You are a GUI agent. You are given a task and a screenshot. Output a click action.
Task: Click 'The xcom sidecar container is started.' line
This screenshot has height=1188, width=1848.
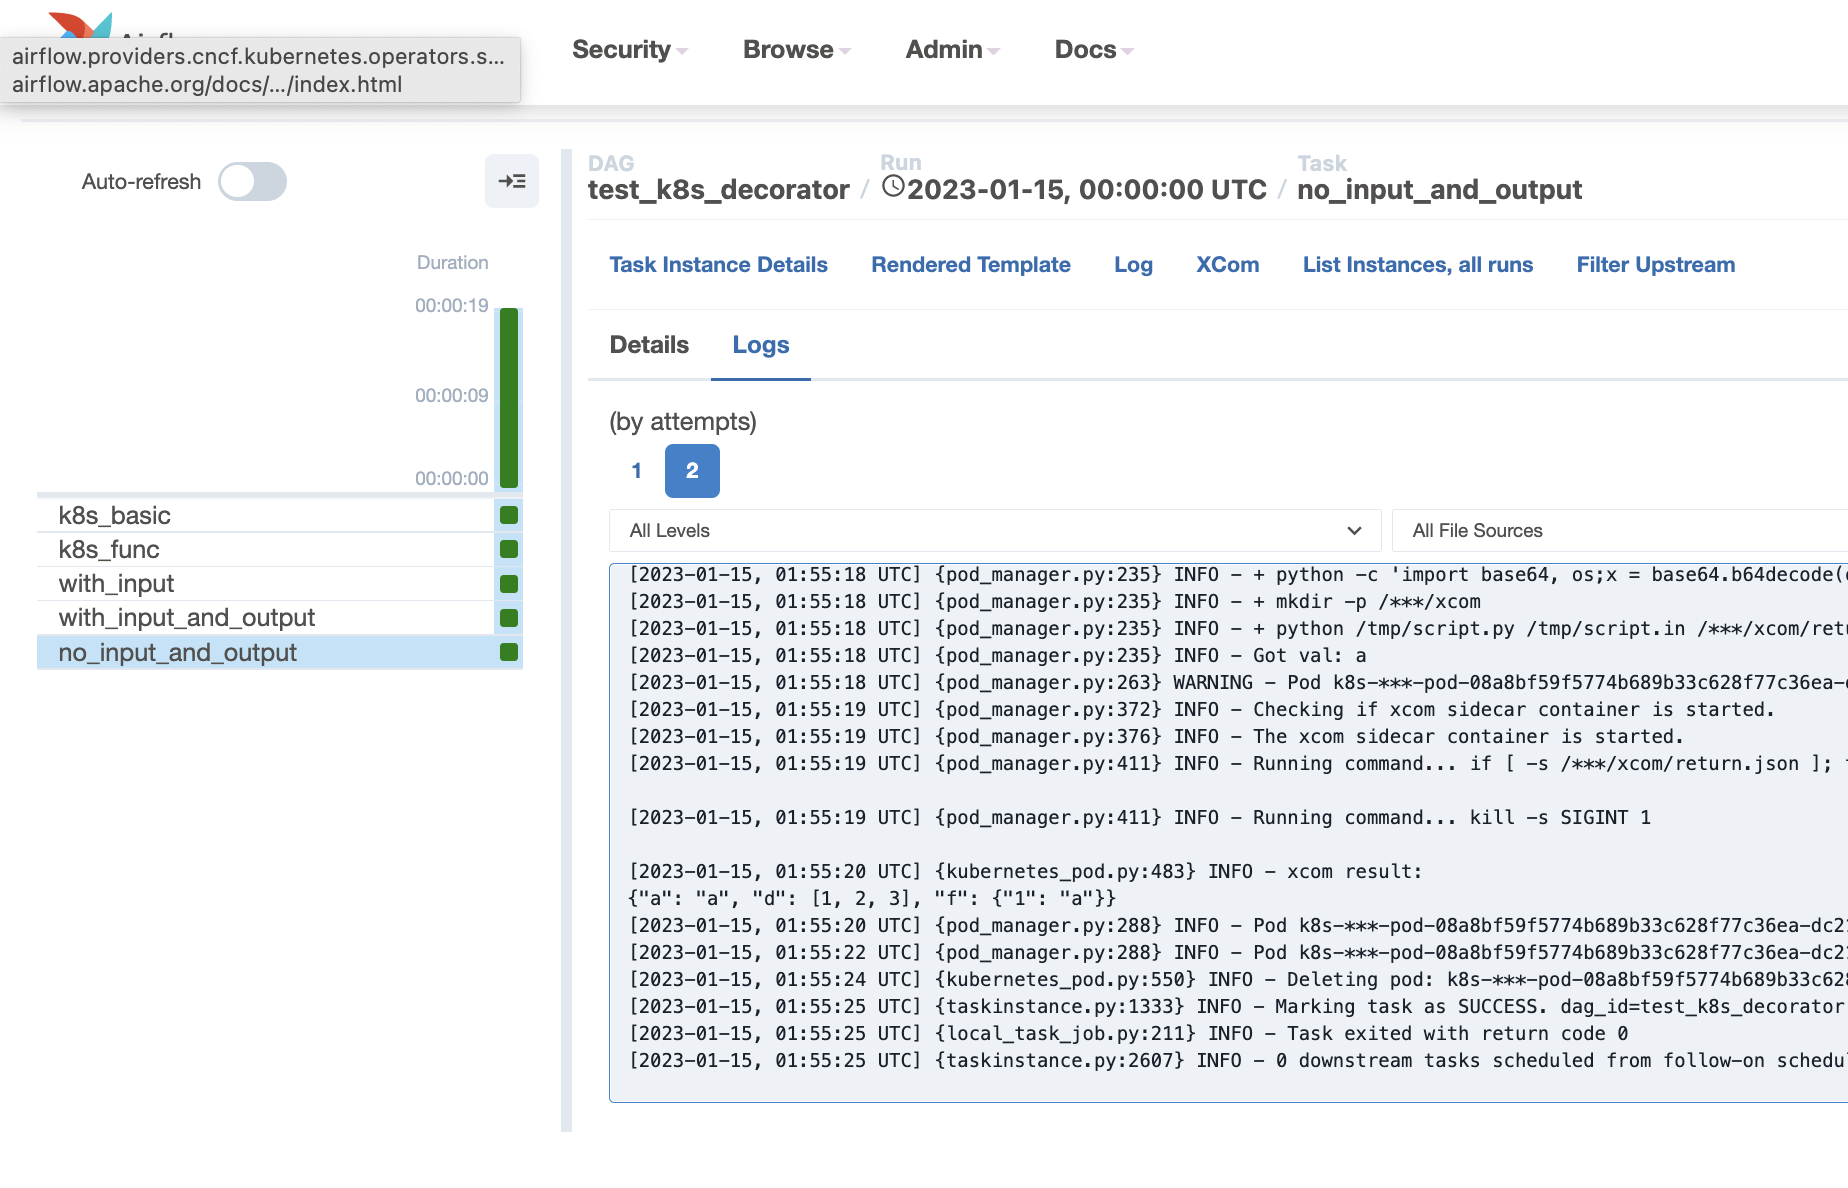(x=1156, y=736)
